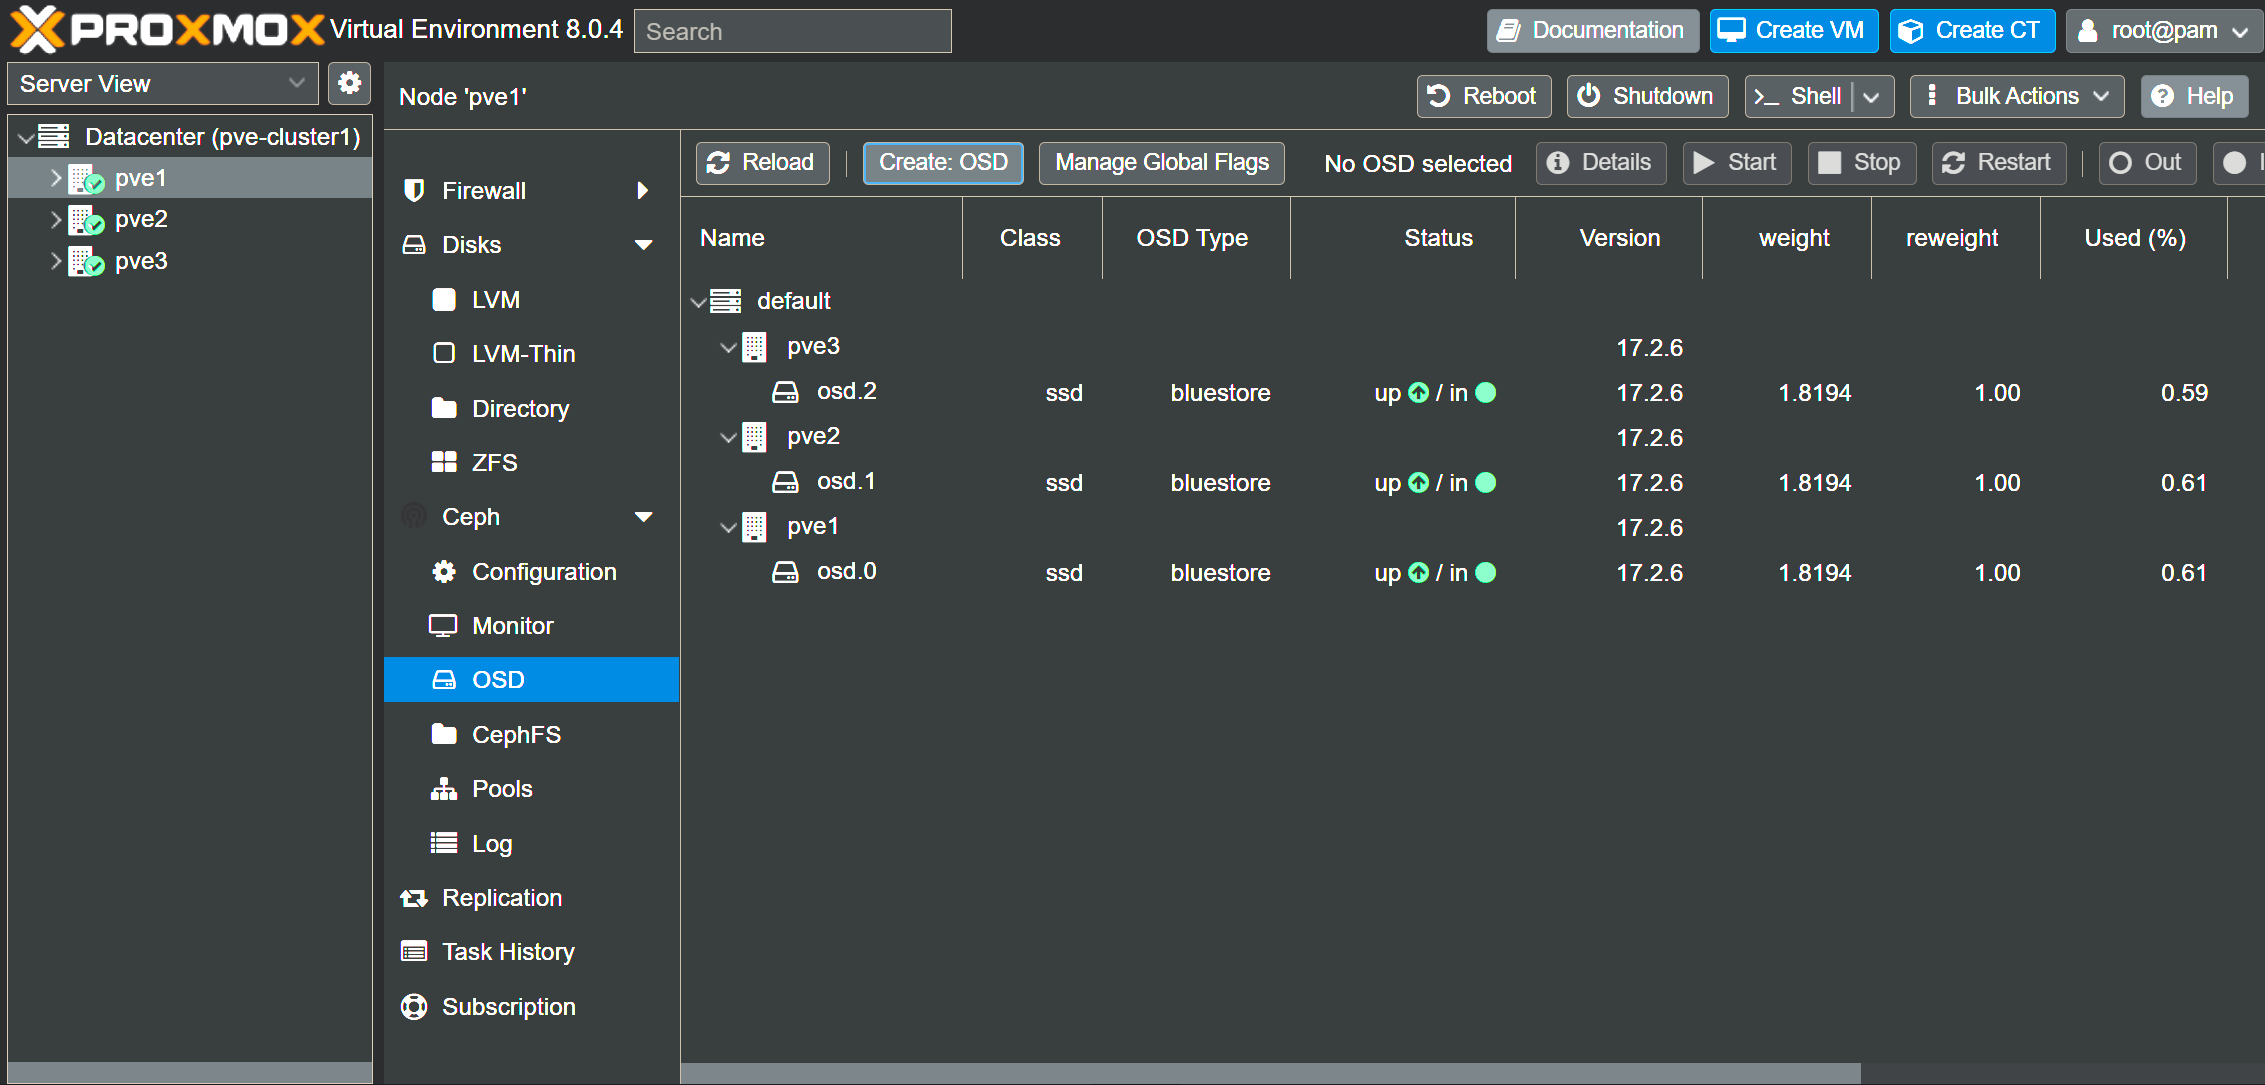Click the ZFS grid icon
This screenshot has height=1085, width=2265.
tap(444, 462)
